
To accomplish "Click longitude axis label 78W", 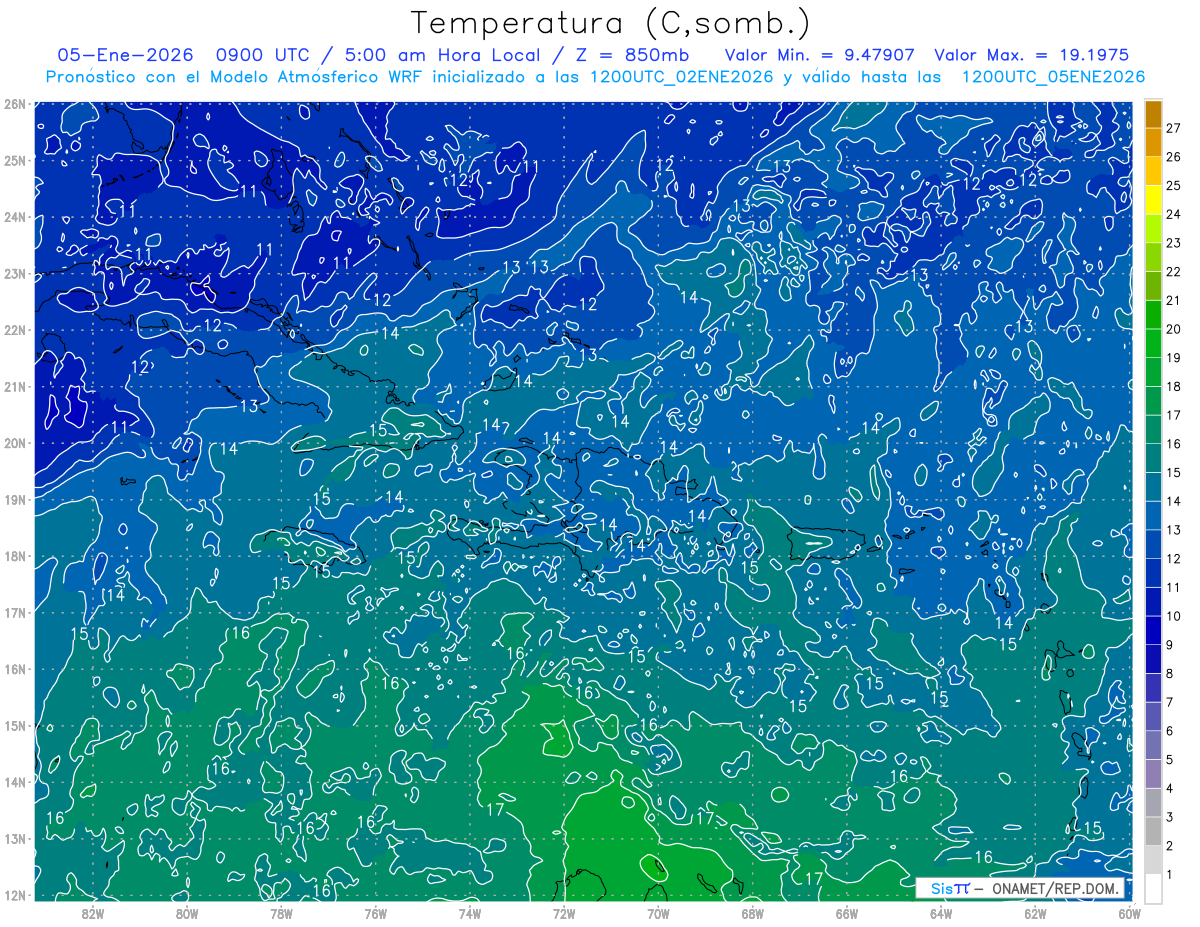I will [x=281, y=913].
